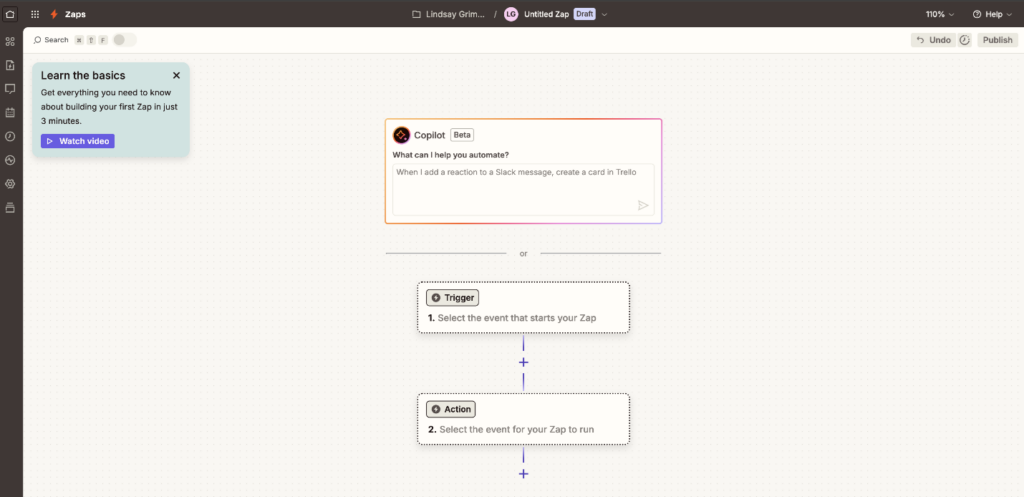Click the Help question mark icon
This screenshot has width=1024, height=497.
pyautogui.click(x=977, y=14)
